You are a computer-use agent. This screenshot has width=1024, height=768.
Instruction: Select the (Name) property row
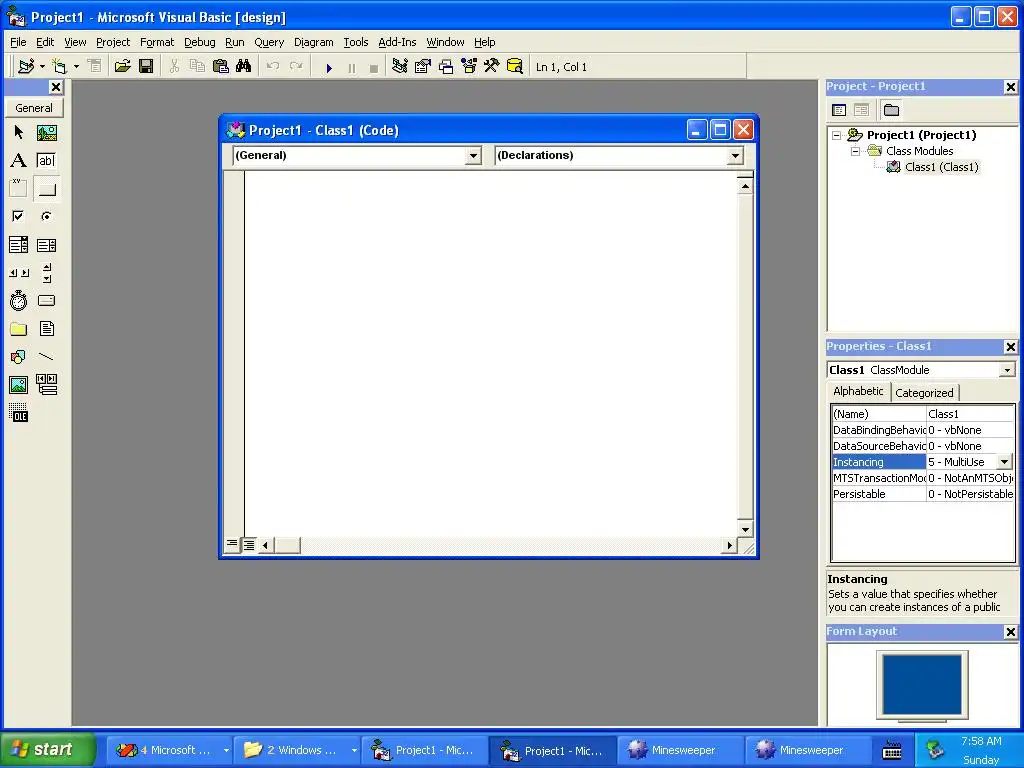[923, 414]
